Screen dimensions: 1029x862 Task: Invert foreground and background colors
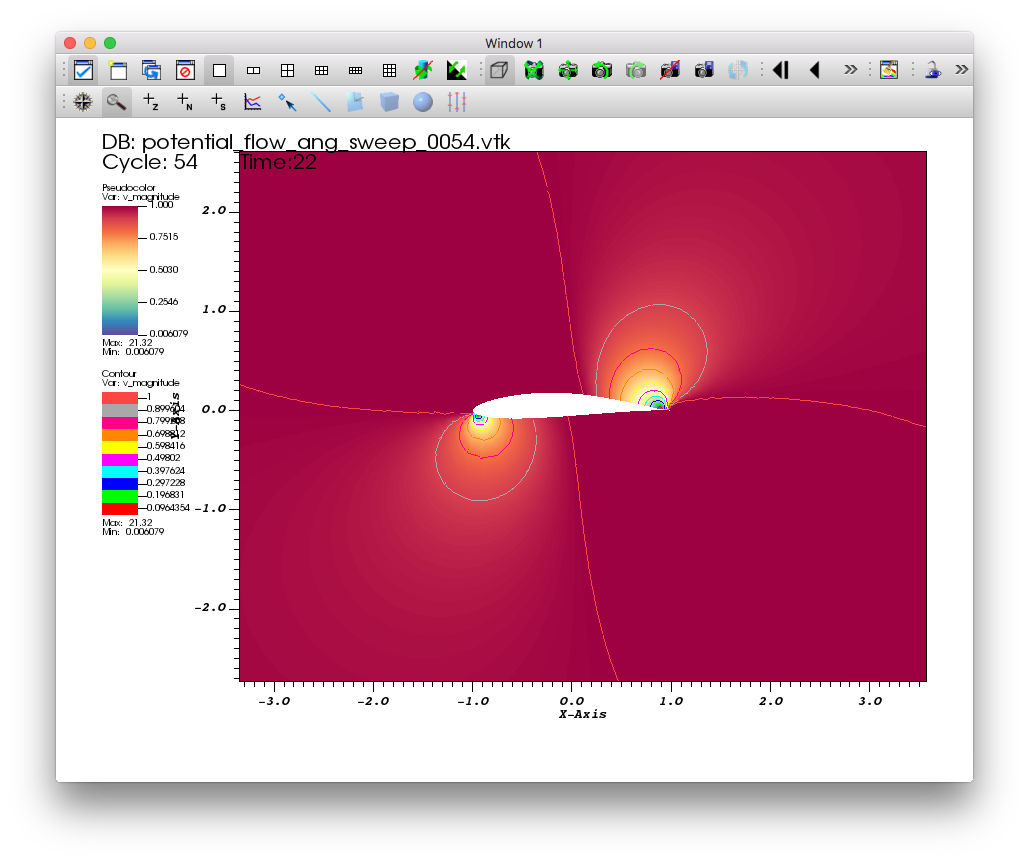[x=457, y=70]
